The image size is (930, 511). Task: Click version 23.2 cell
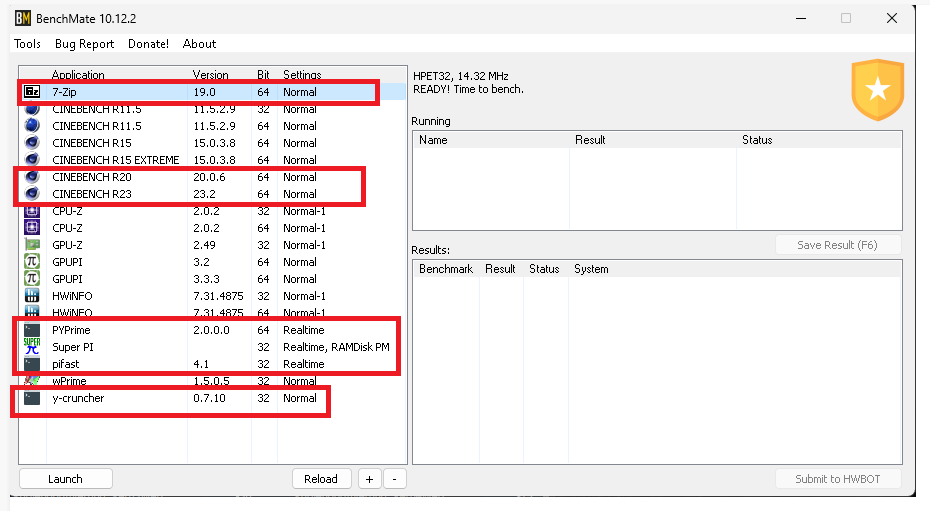click(x=204, y=194)
